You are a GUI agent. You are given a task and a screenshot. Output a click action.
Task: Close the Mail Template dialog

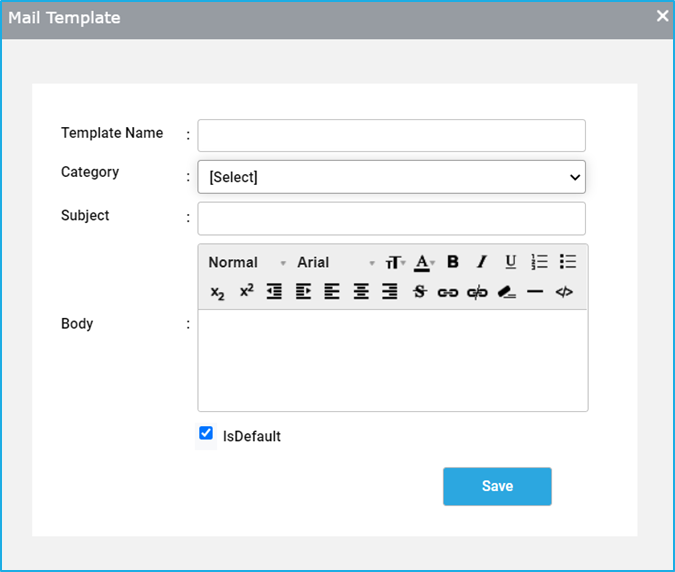click(662, 16)
